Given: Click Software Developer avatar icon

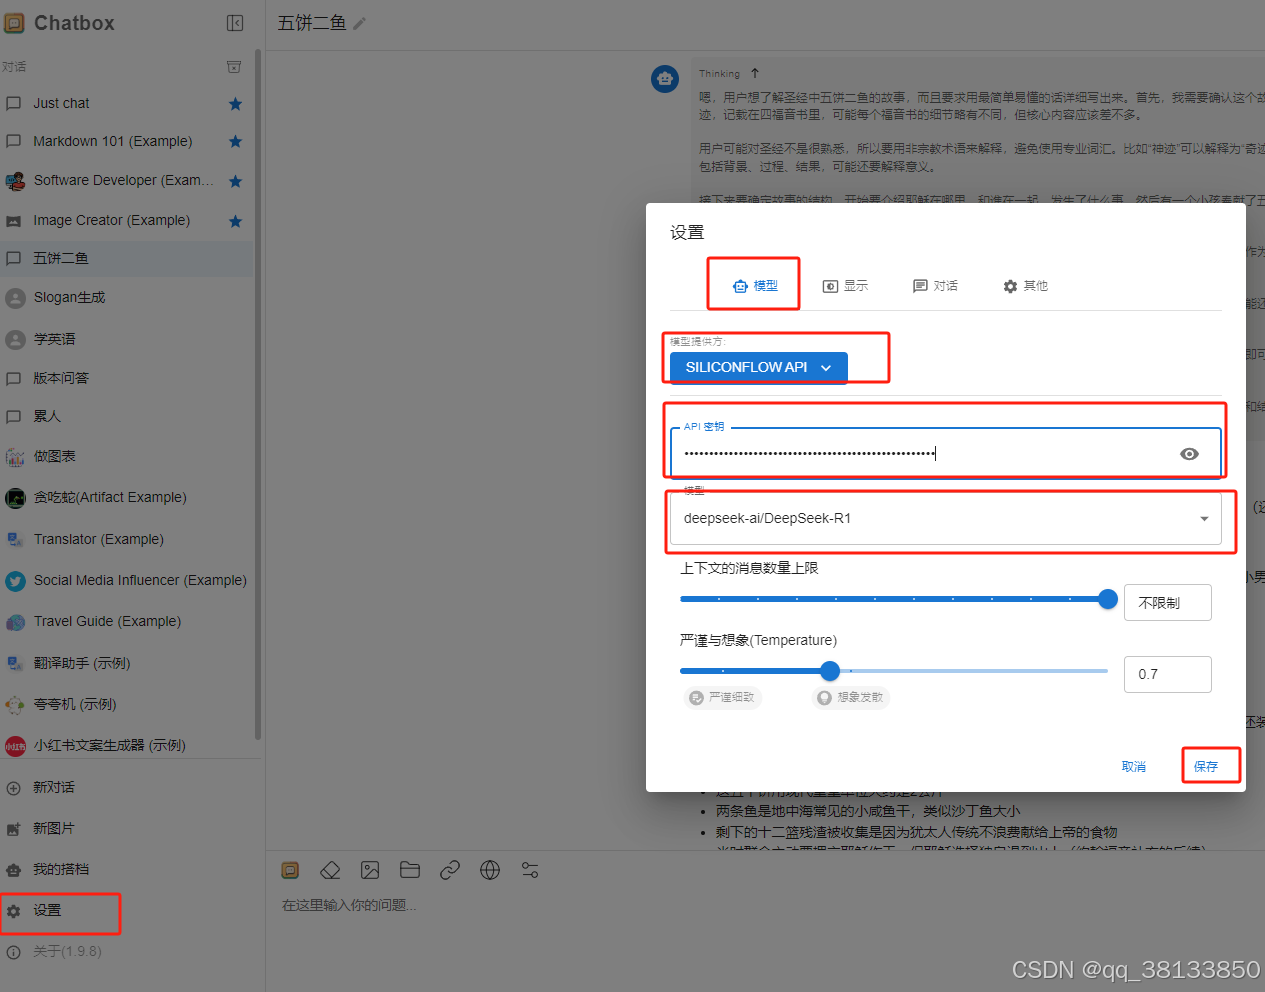Looking at the screenshot, I should (15, 181).
